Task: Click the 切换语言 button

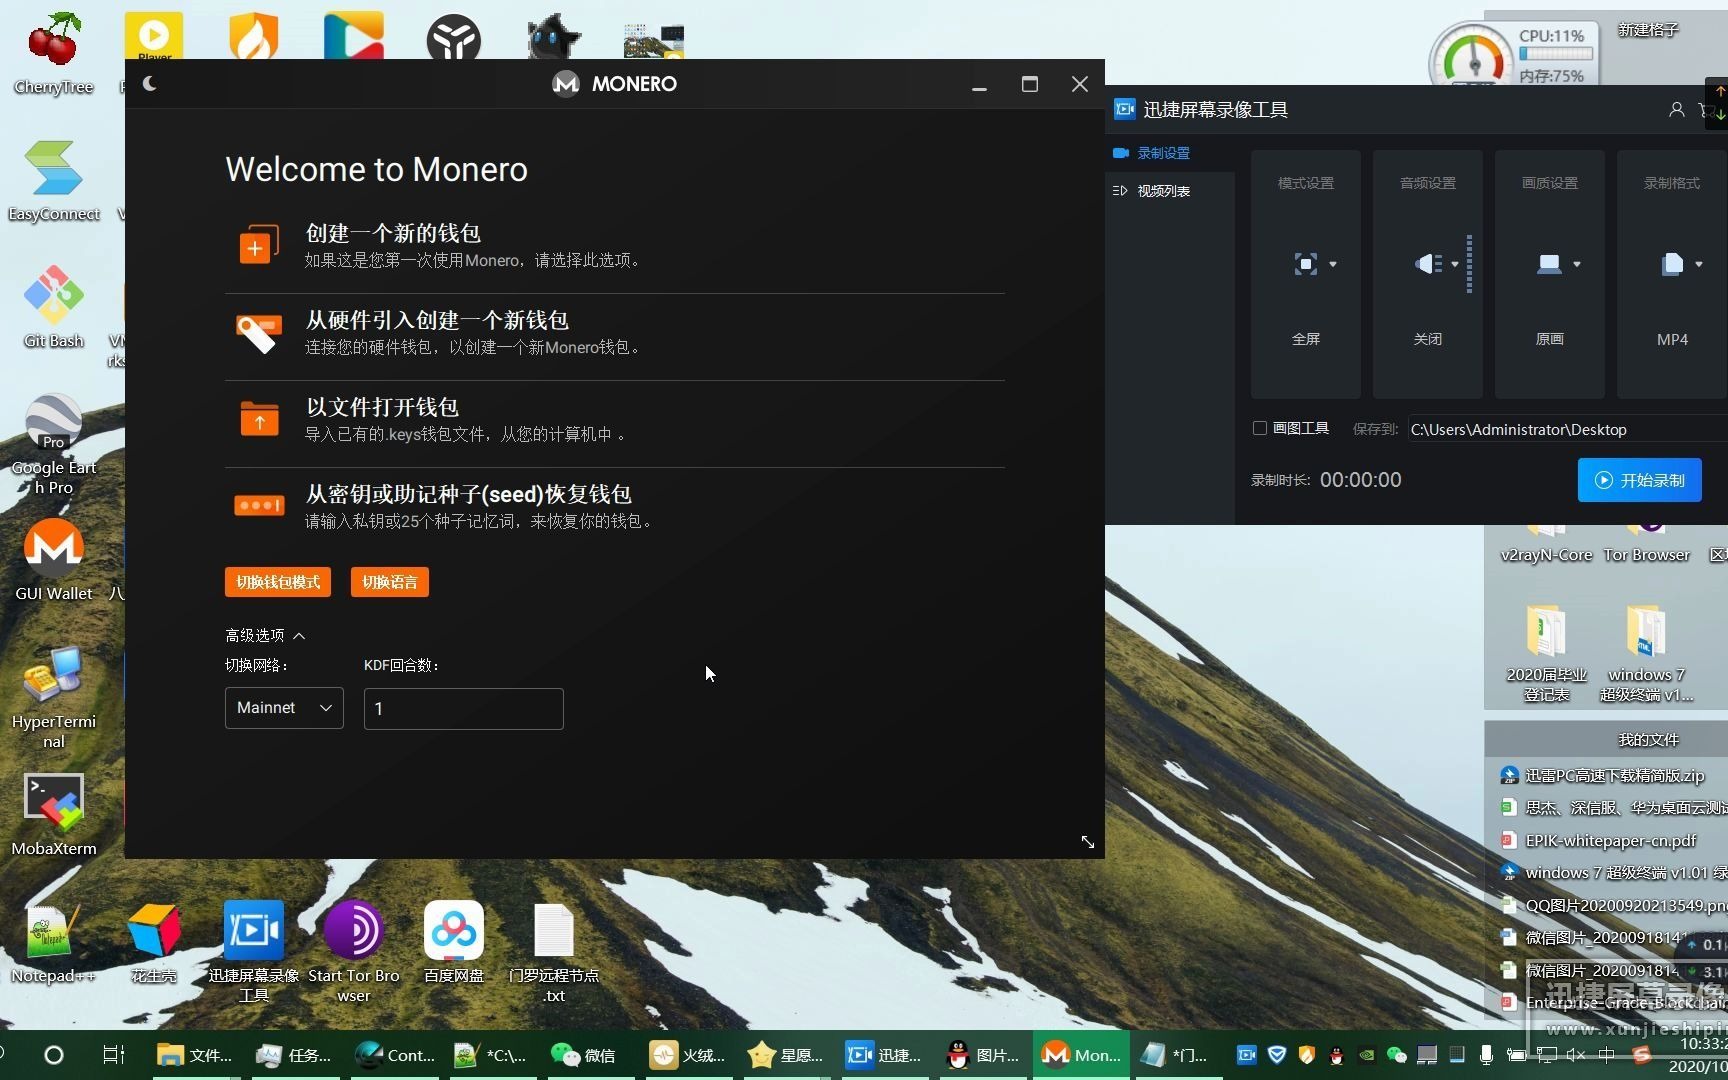Action: (x=390, y=582)
